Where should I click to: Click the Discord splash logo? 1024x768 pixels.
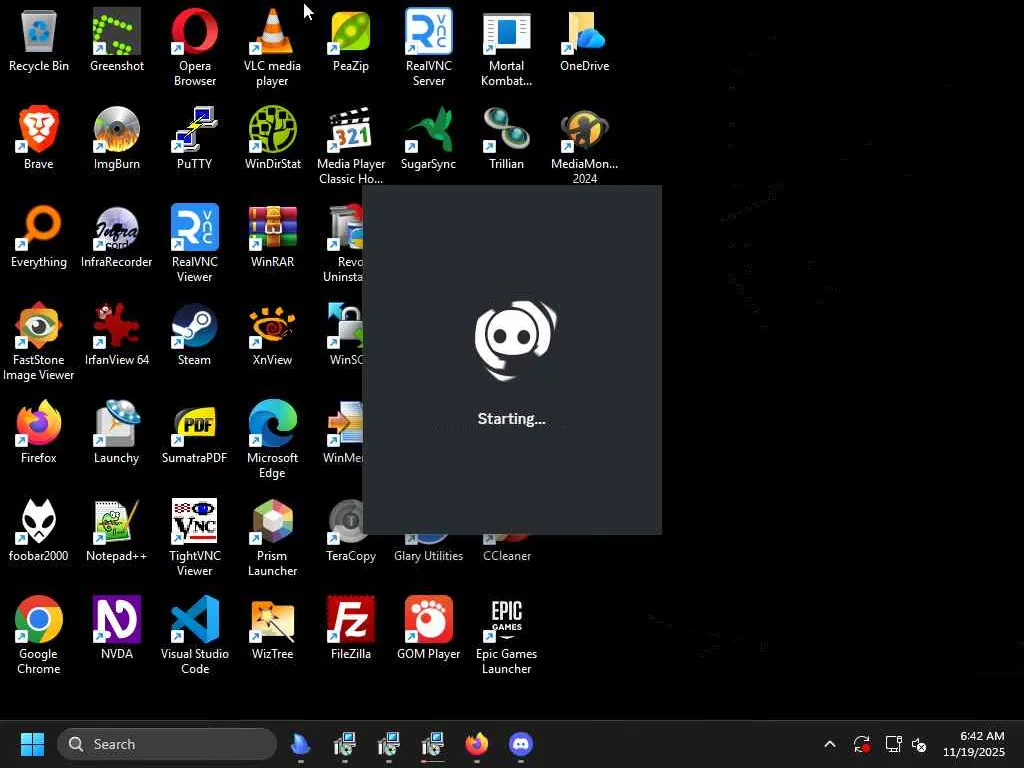tap(515, 340)
